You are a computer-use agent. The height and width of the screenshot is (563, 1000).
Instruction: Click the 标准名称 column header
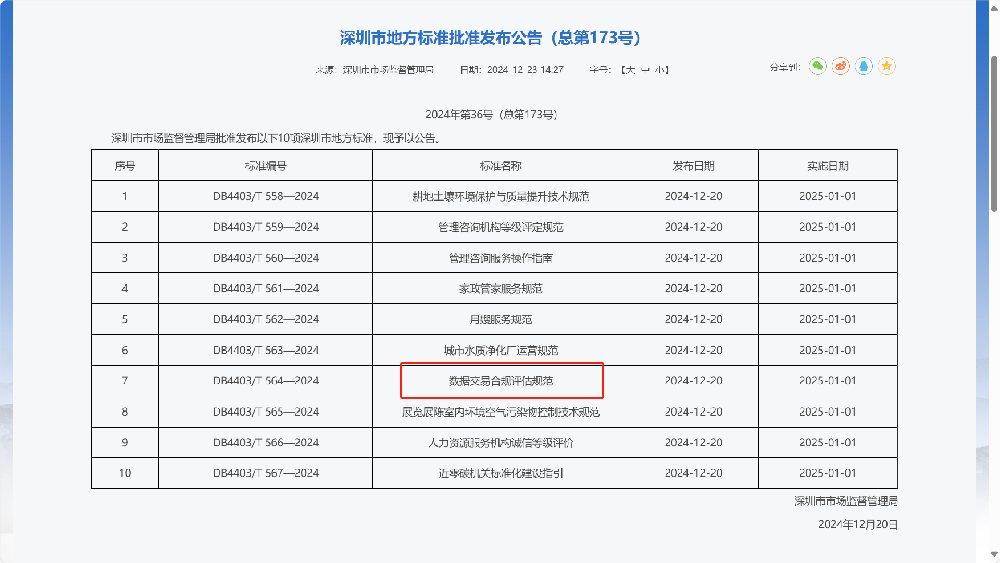[501, 166]
